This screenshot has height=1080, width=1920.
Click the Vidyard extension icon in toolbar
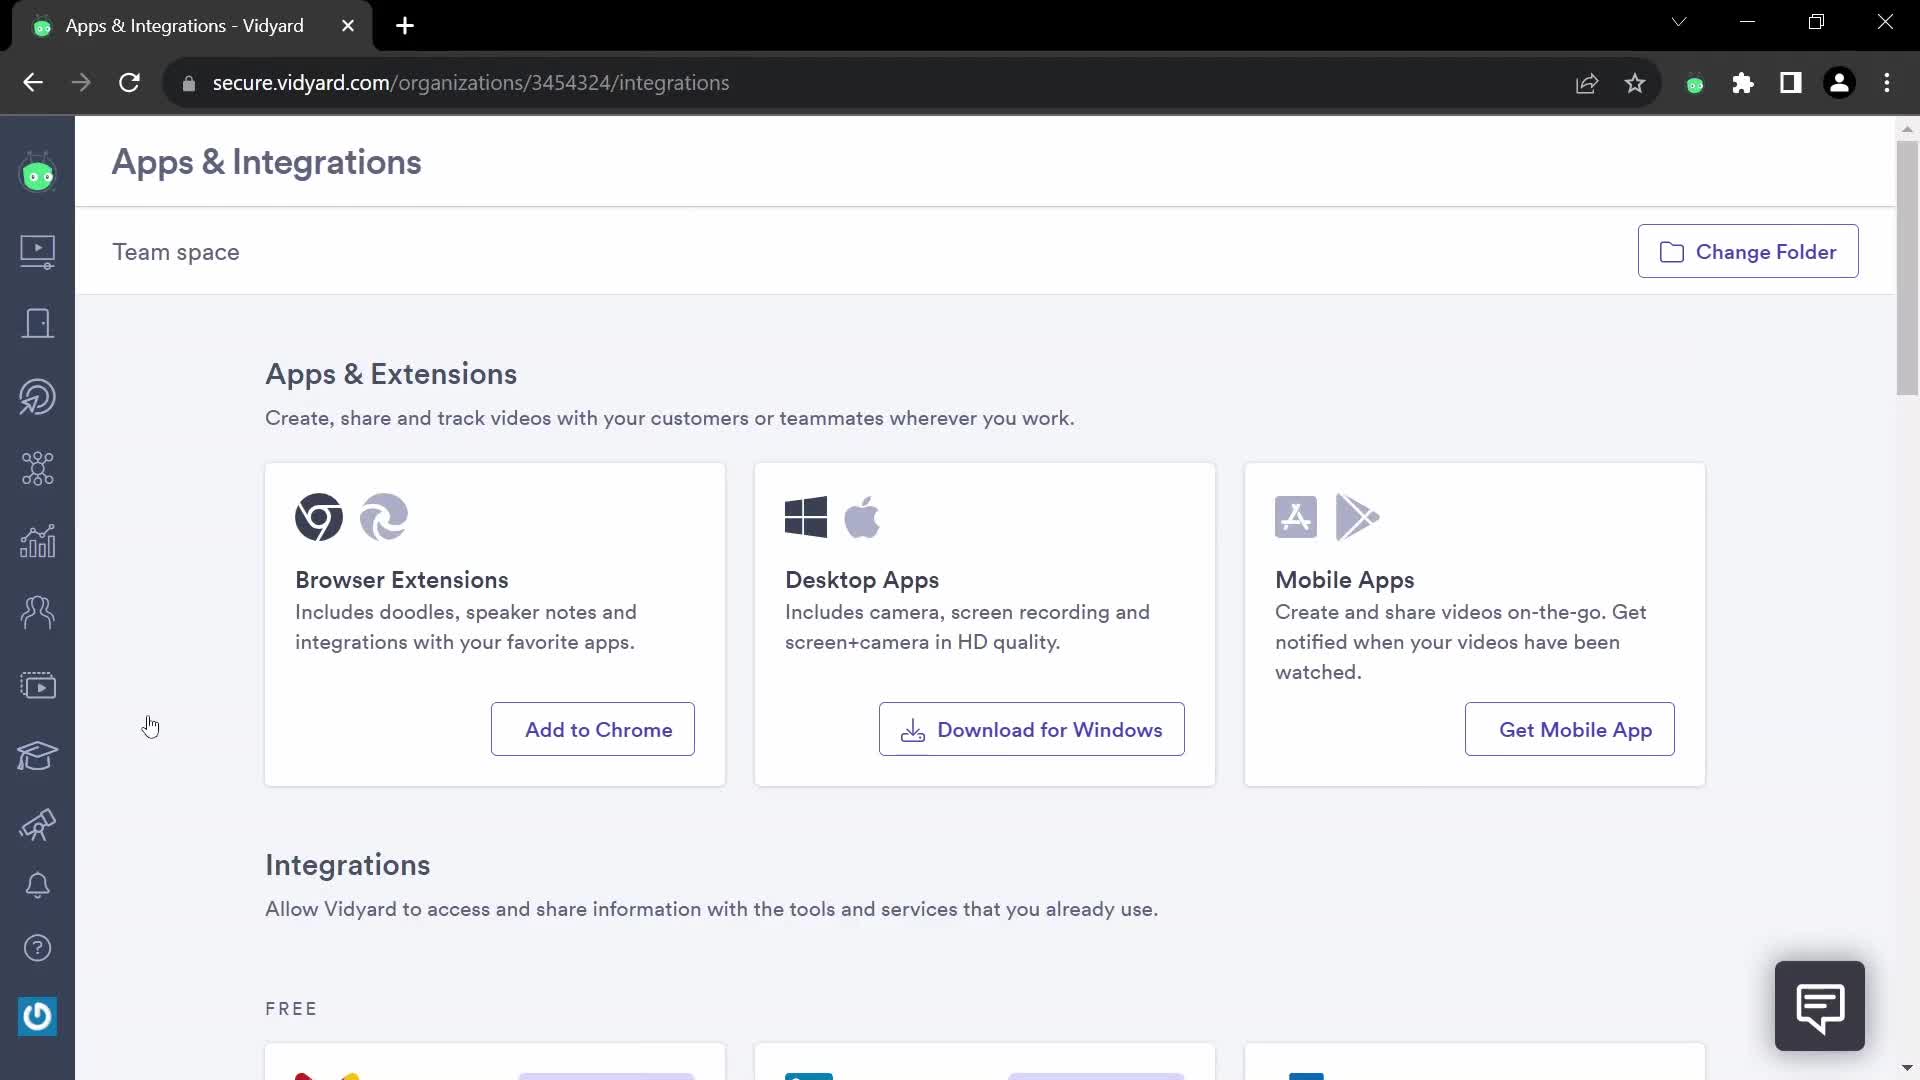click(x=1695, y=84)
